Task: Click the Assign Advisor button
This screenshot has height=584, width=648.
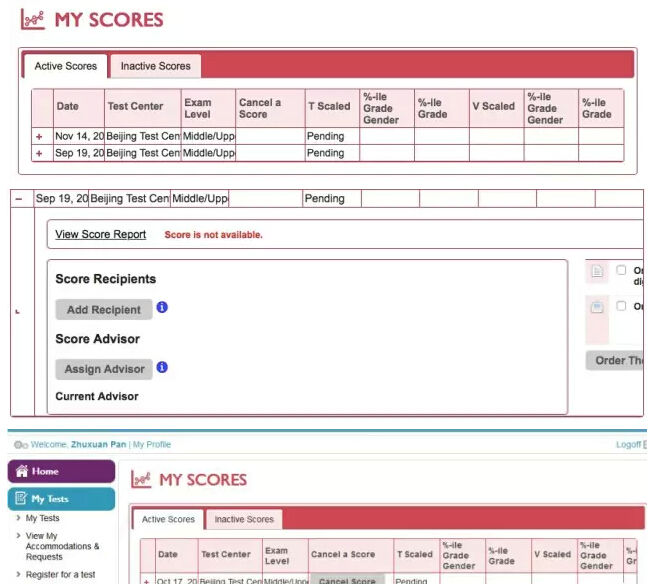Action: [x=104, y=369]
